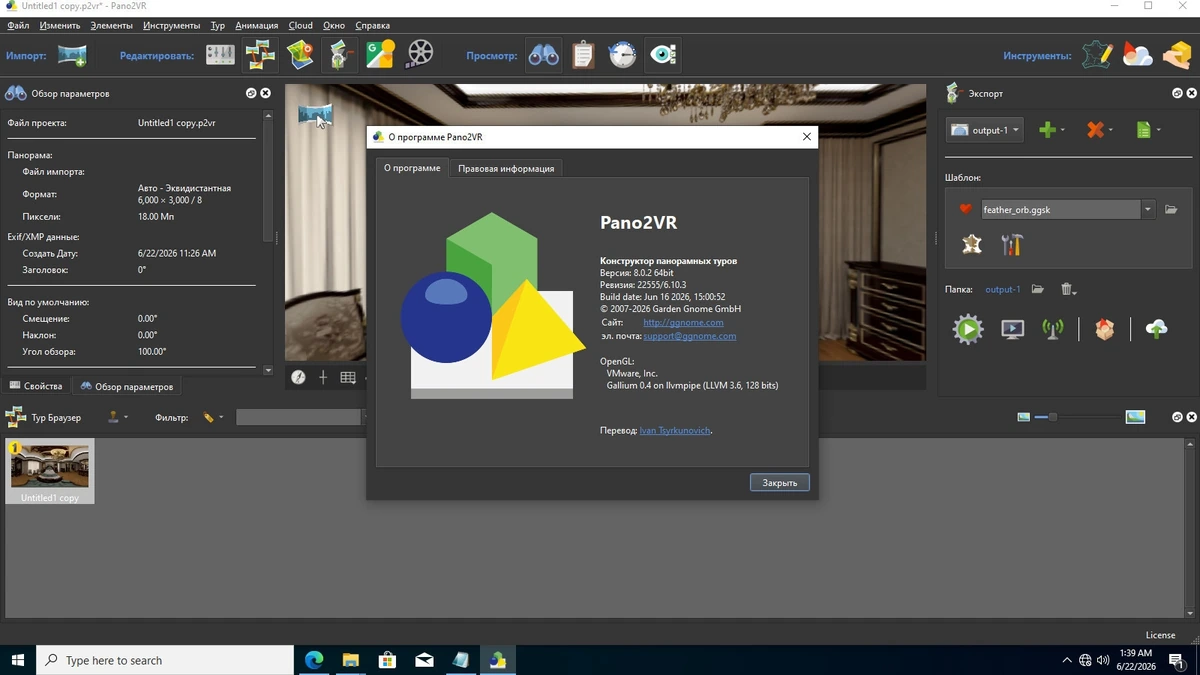The image size is (1200, 675).
Task: Click the folder icon next to template field
Action: 1171,209
